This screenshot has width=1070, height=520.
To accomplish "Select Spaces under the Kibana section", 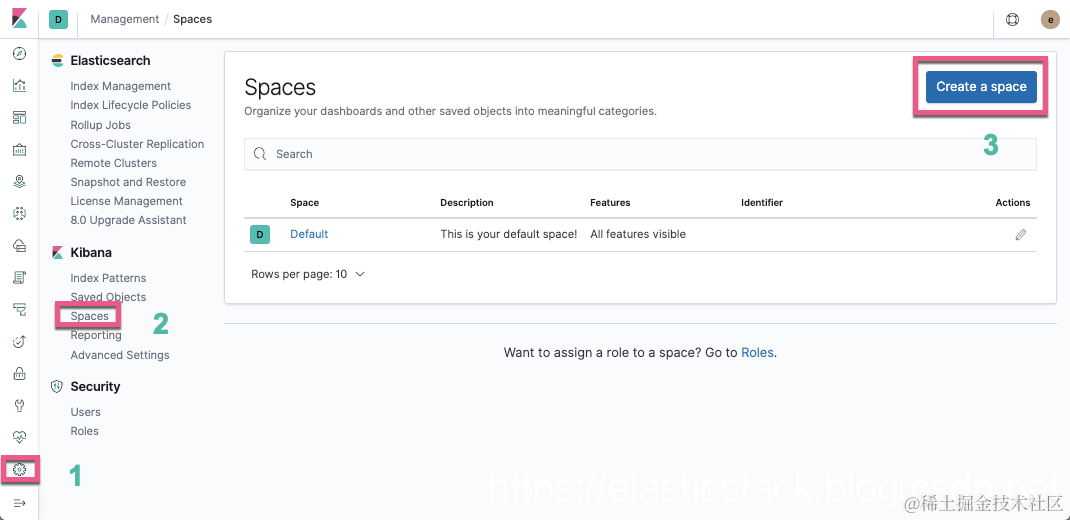I will 90,316.
